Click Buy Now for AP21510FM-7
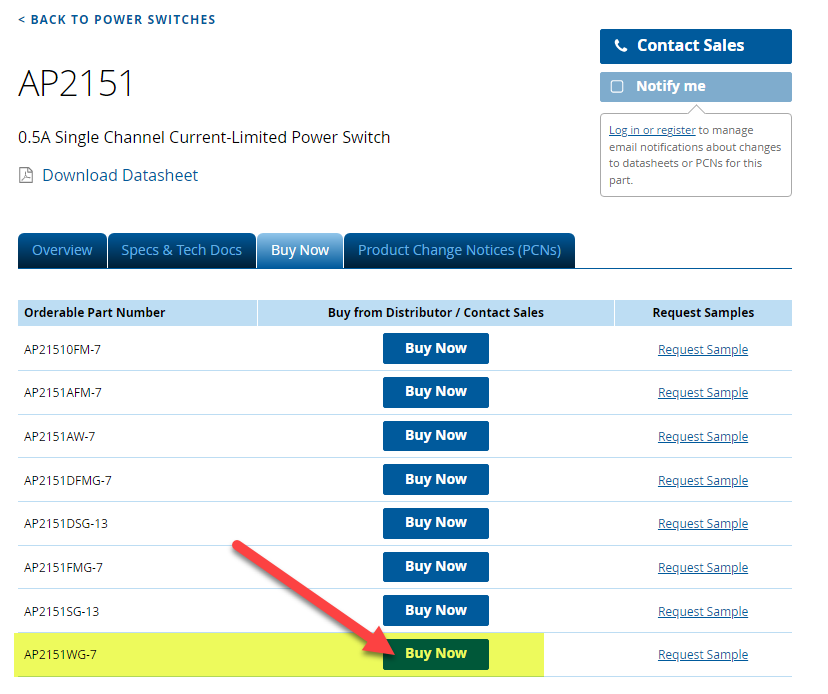 (x=435, y=349)
